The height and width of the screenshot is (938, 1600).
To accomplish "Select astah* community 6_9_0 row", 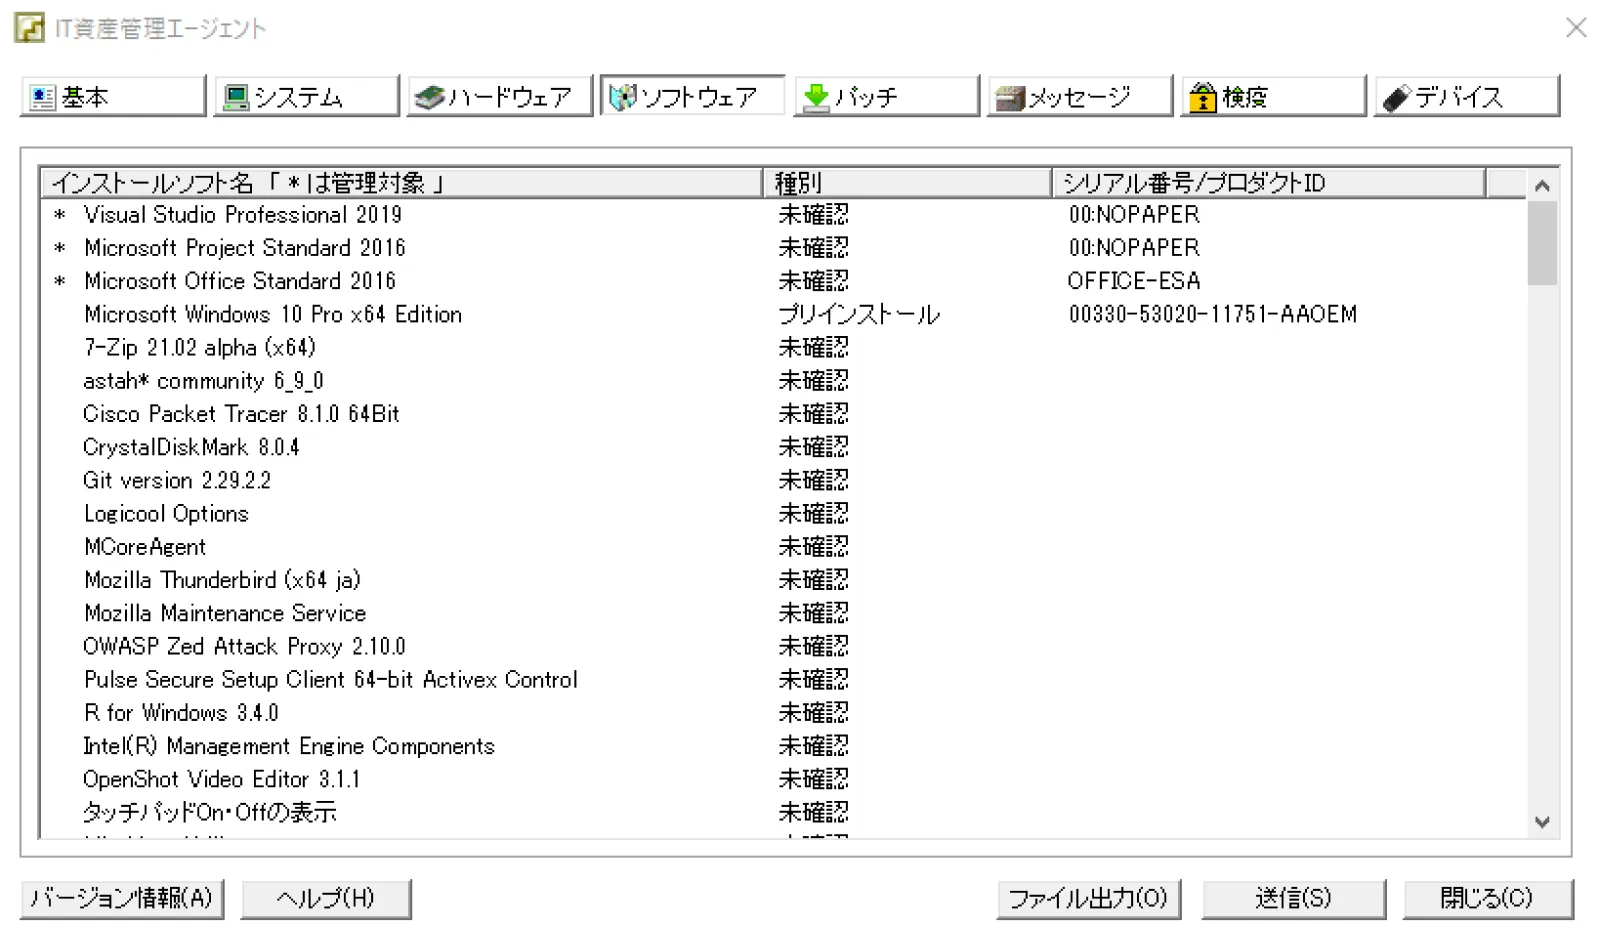I will click(784, 381).
